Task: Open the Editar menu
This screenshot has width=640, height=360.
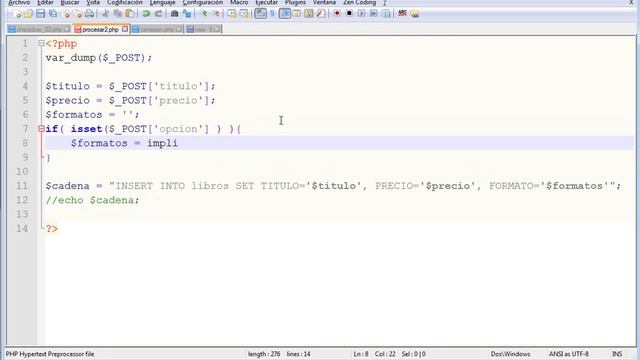Action: (x=45, y=2)
